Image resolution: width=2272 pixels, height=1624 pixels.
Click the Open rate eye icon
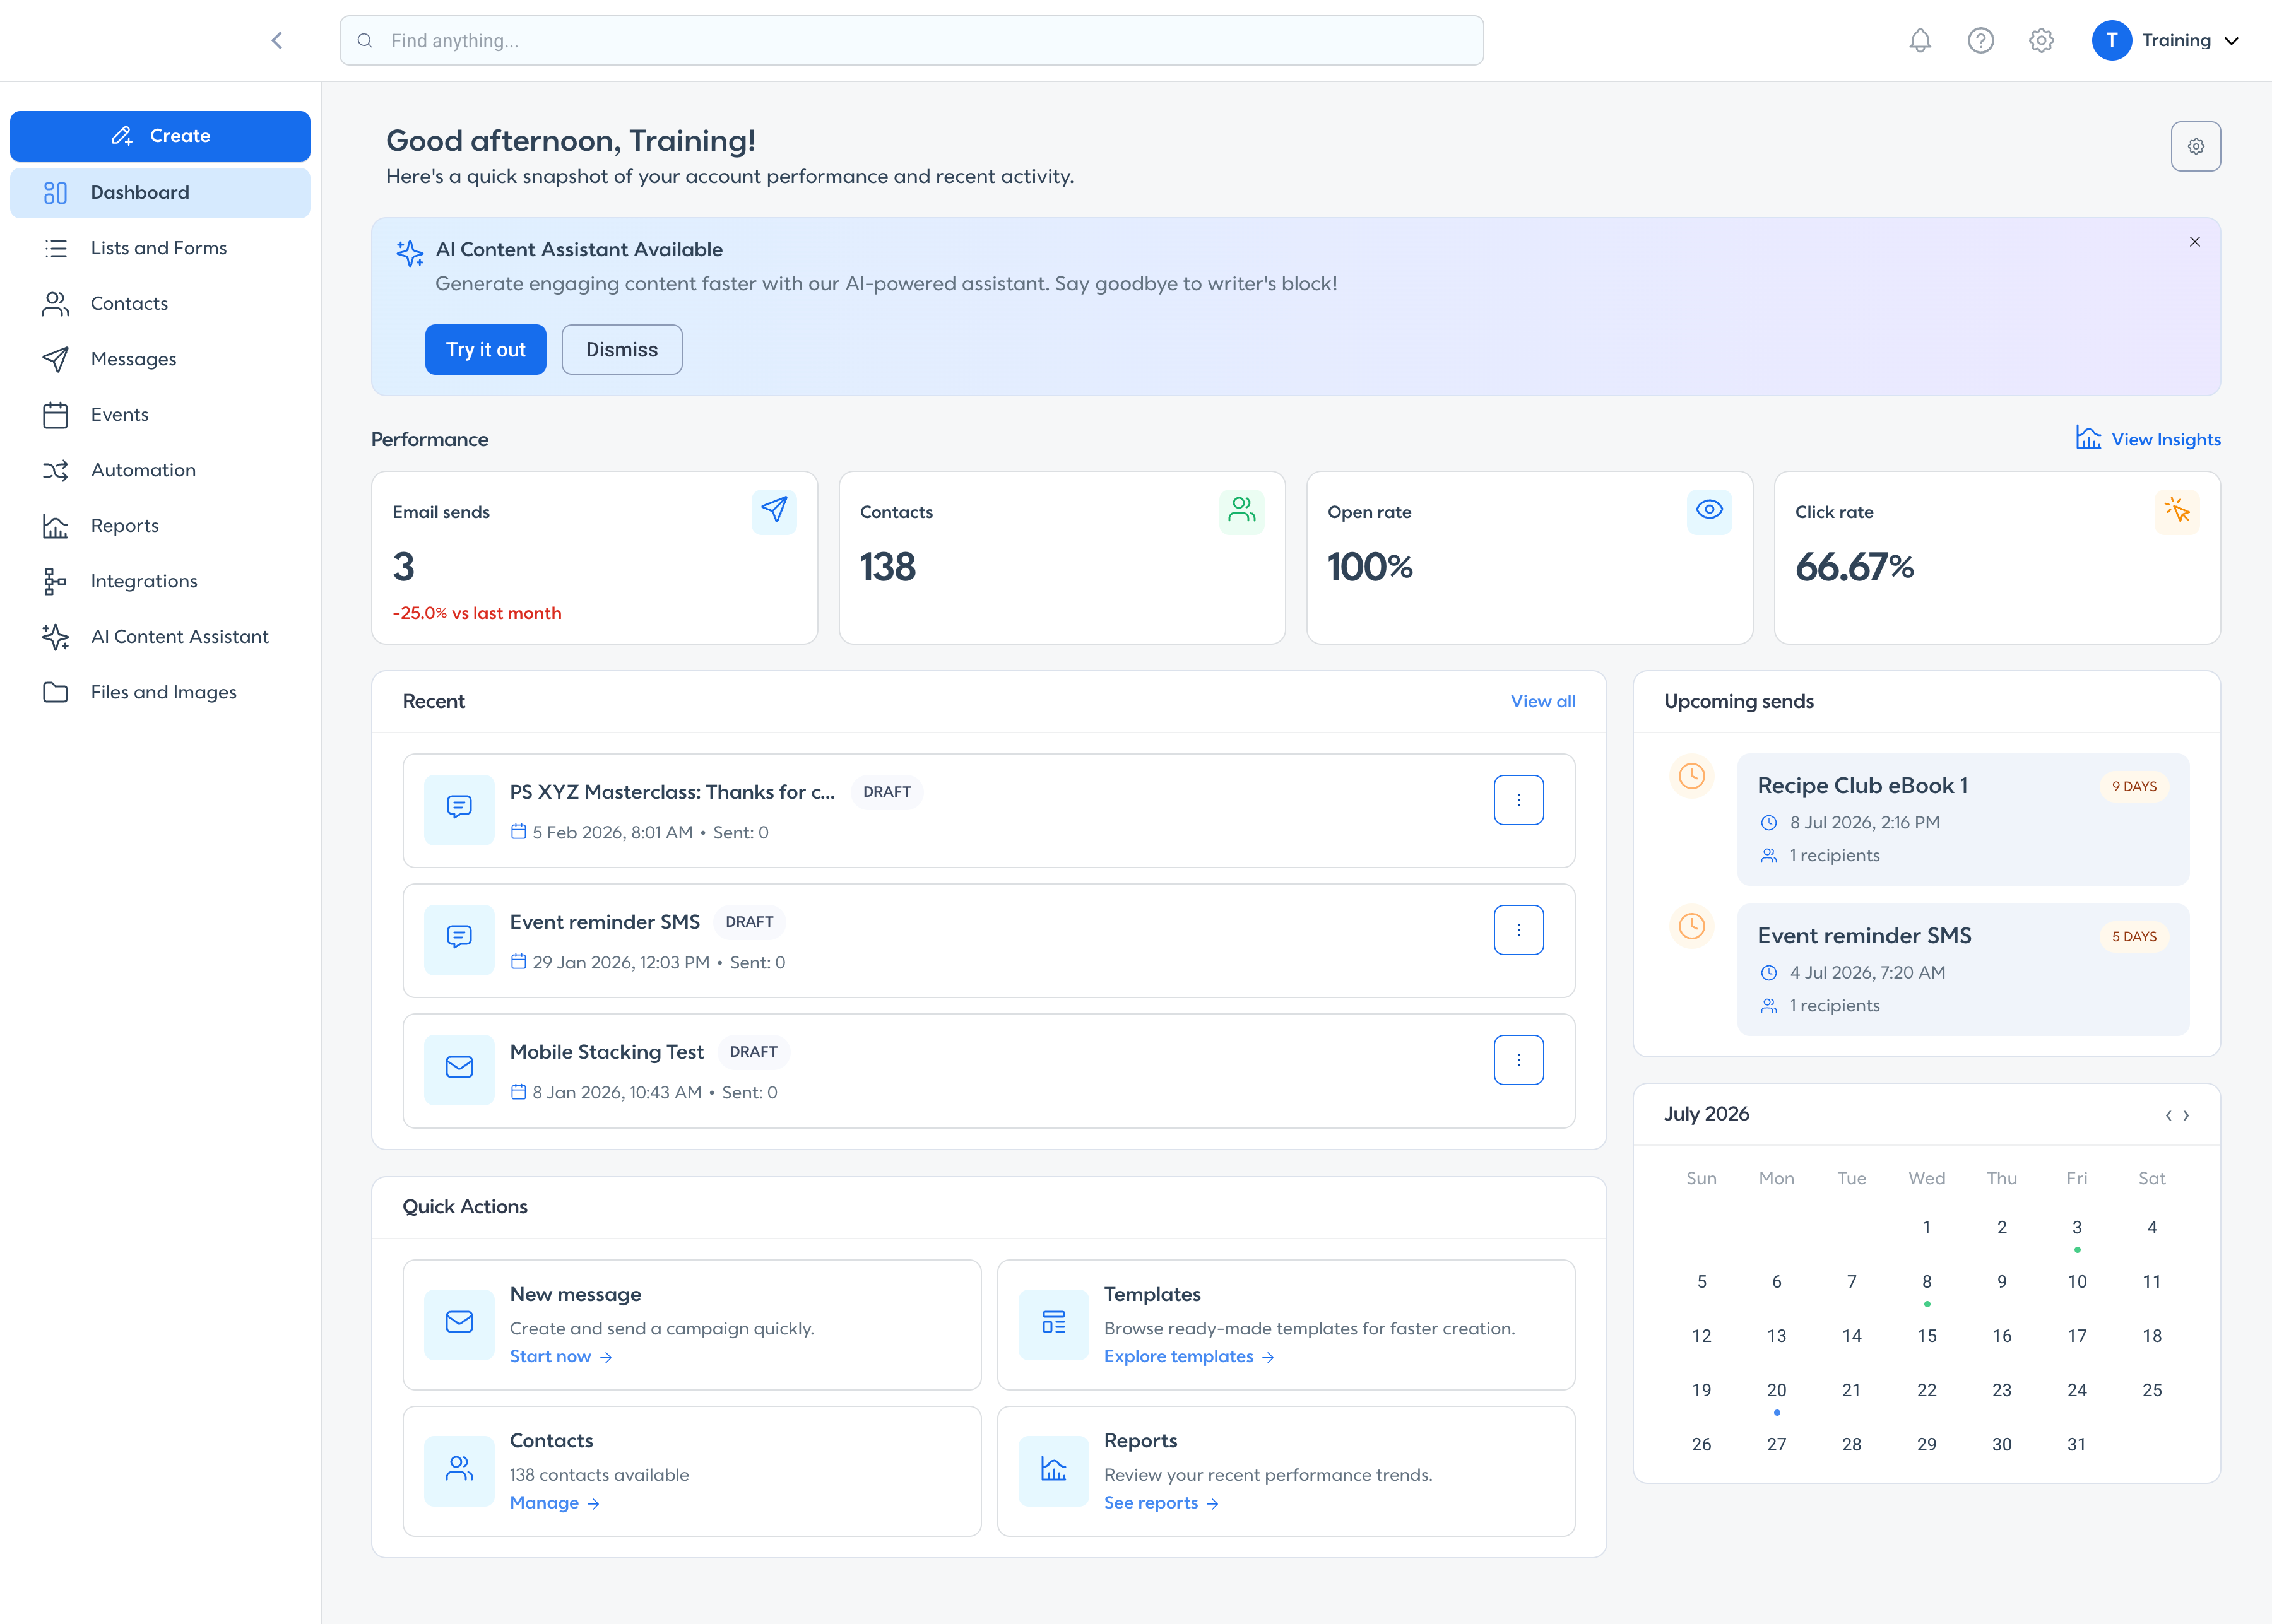tap(1709, 511)
